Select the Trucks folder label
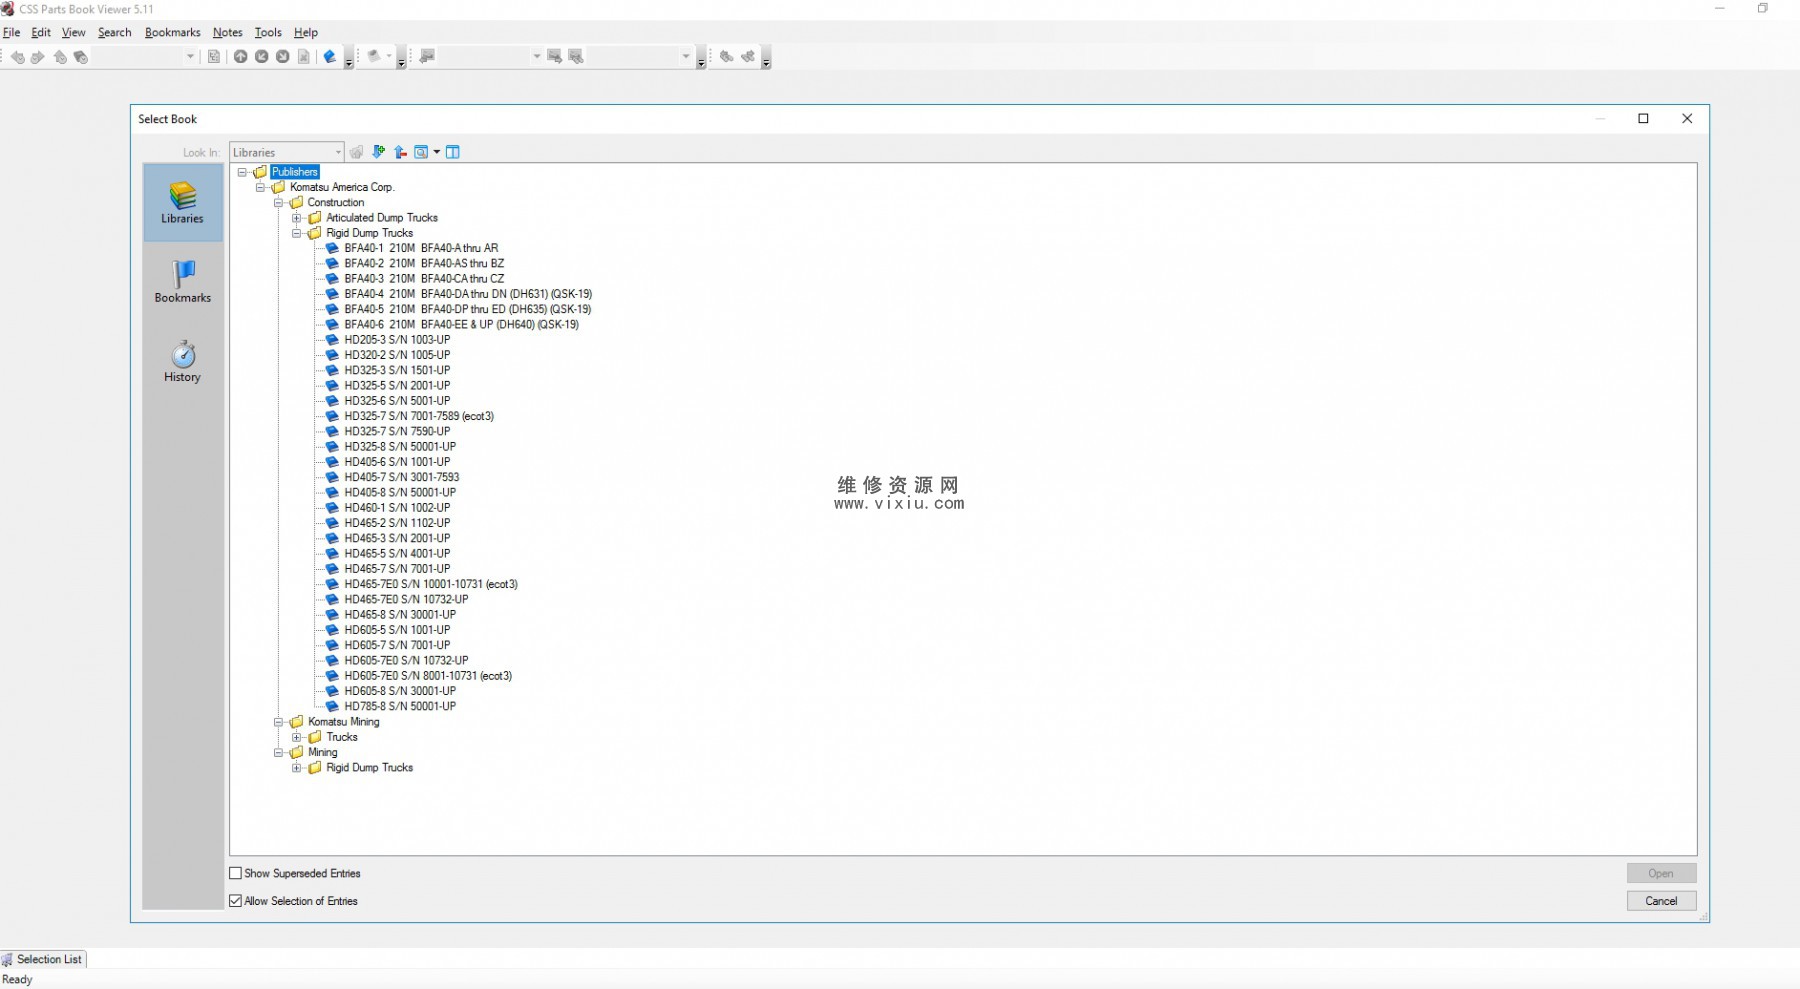This screenshot has height=989, width=1800. (342, 737)
